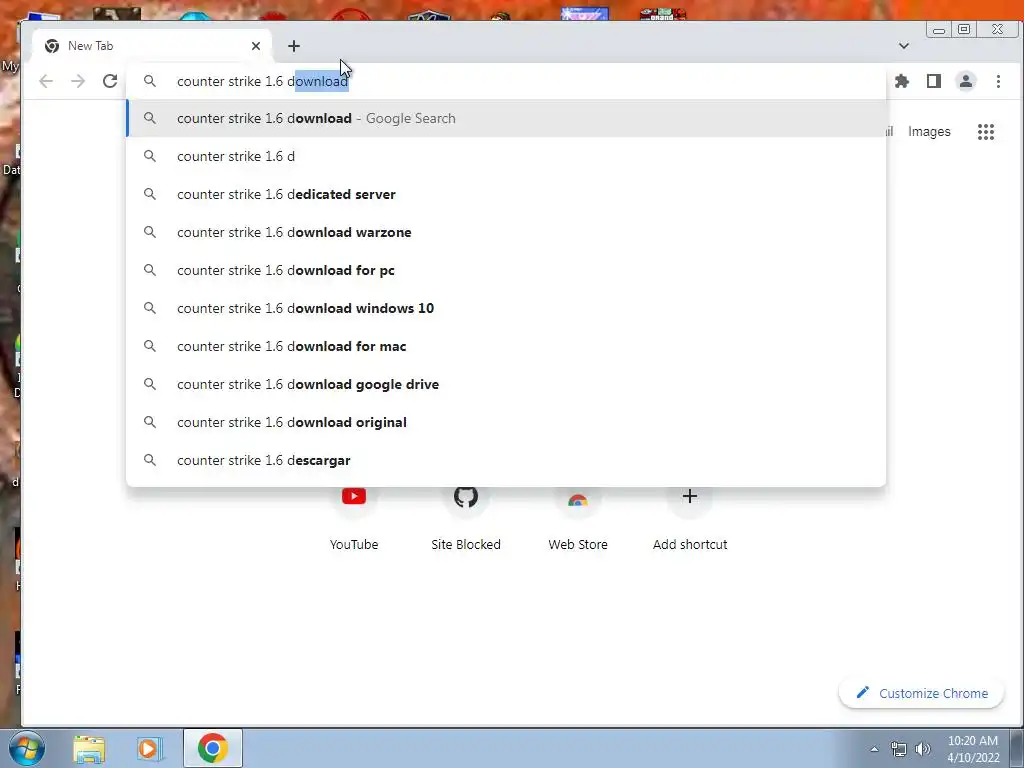The image size is (1024, 768).
Task: Click the address bar search text
Action: (263, 81)
